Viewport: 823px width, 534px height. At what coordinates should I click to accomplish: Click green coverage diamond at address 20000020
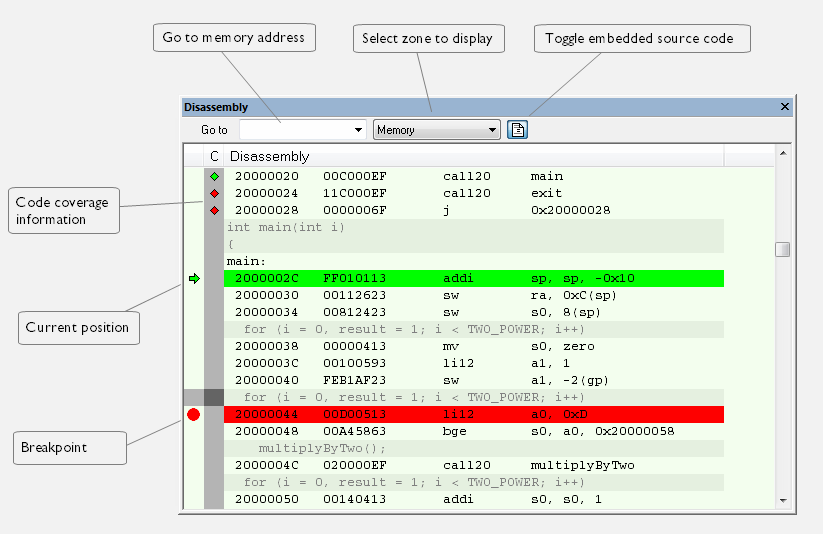point(214,176)
